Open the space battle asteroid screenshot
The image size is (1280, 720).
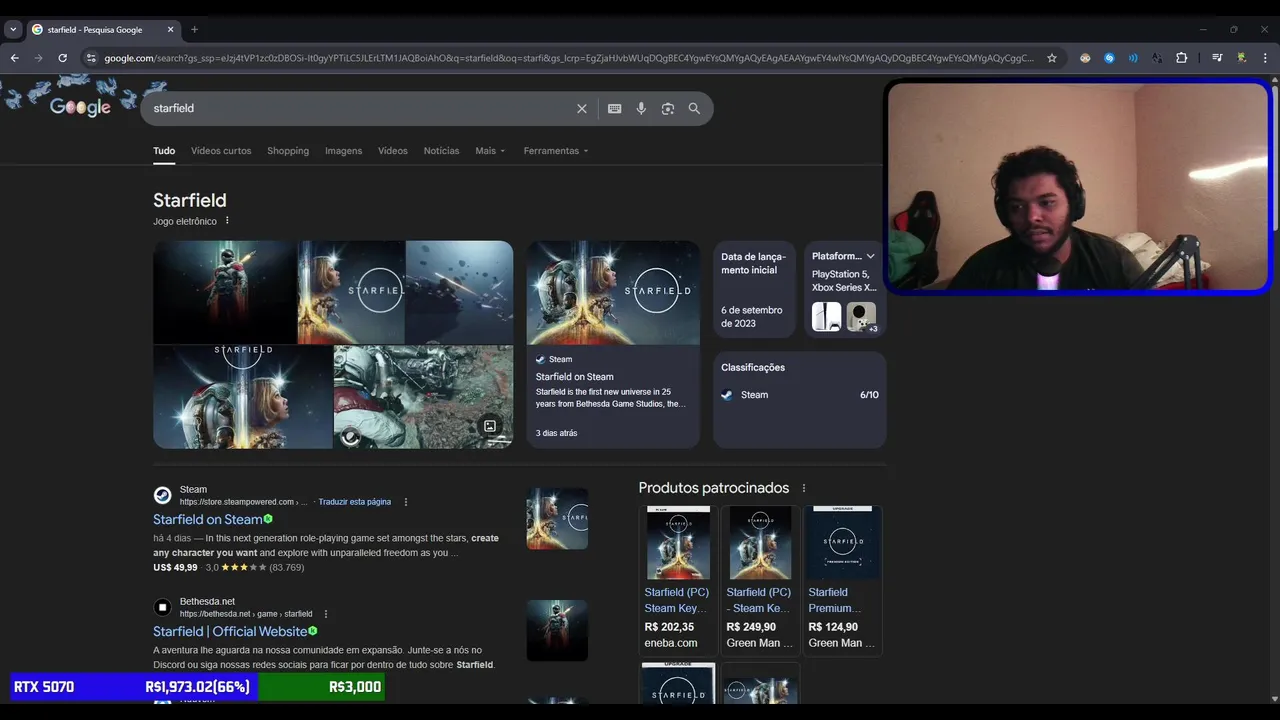point(459,292)
